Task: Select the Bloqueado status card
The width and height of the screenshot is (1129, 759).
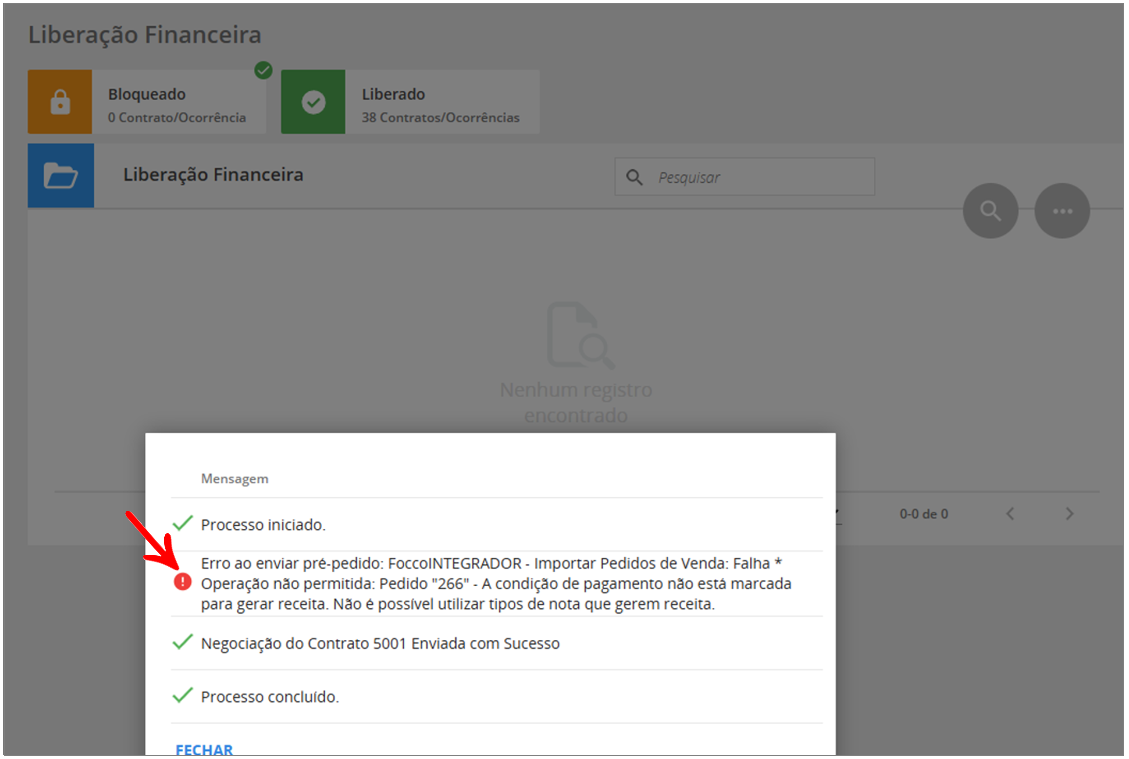Action: tap(147, 102)
